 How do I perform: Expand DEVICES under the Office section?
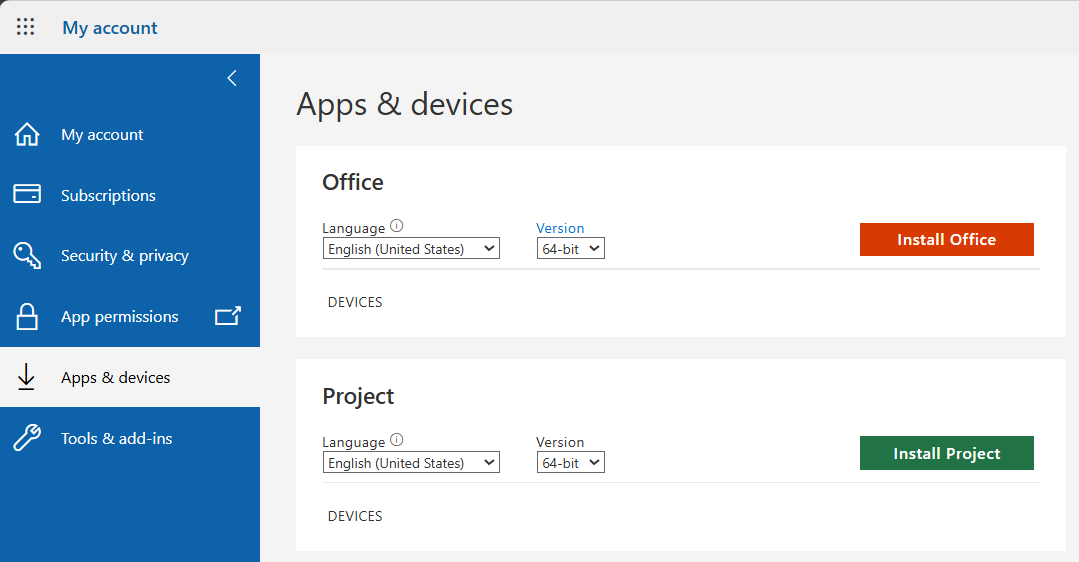tap(355, 302)
